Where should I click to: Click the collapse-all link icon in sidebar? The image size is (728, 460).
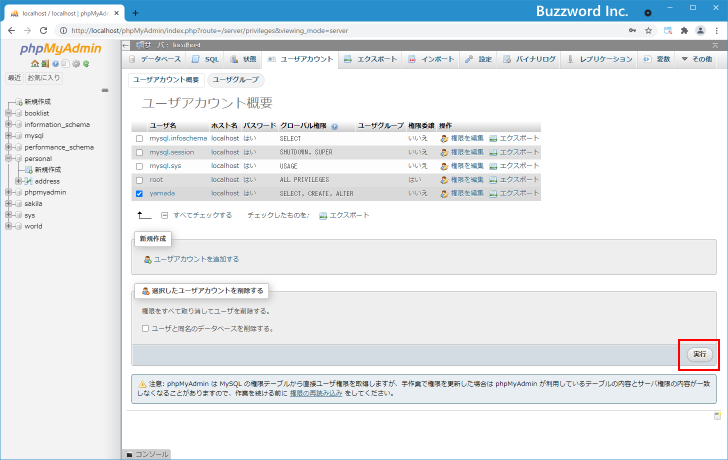(x=105, y=90)
